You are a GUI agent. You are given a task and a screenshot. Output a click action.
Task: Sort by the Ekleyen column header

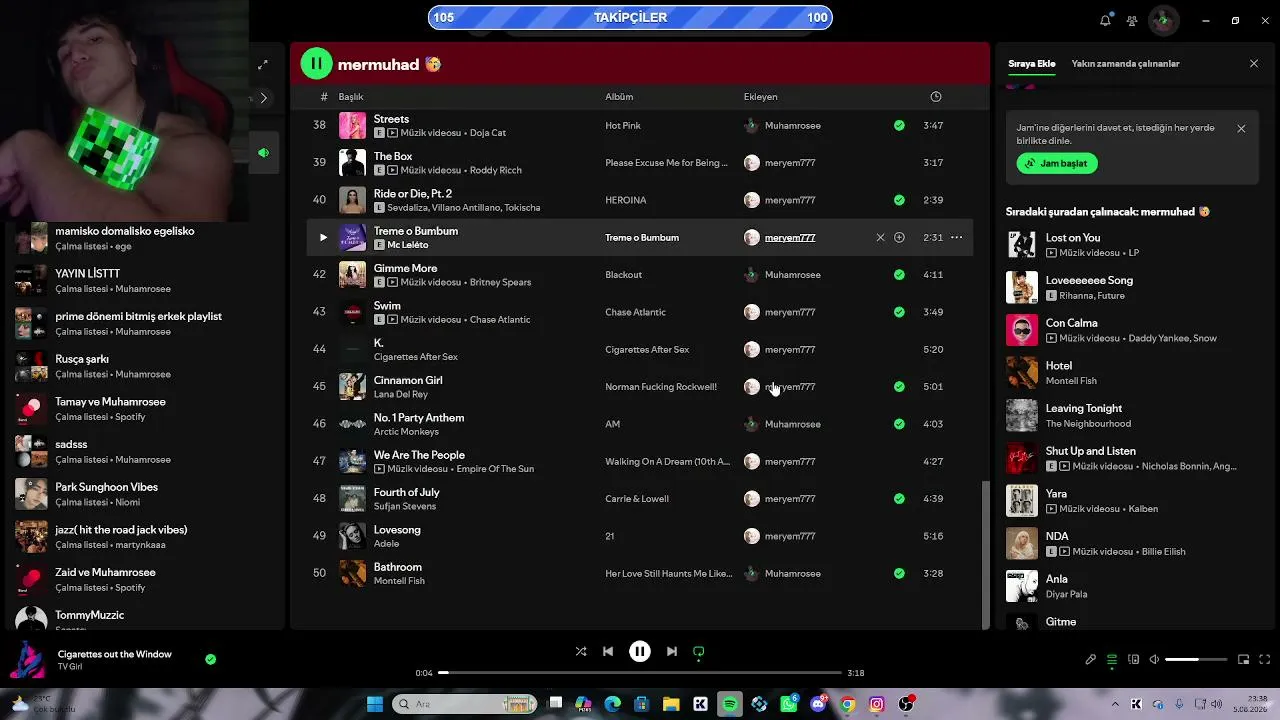point(761,97)
